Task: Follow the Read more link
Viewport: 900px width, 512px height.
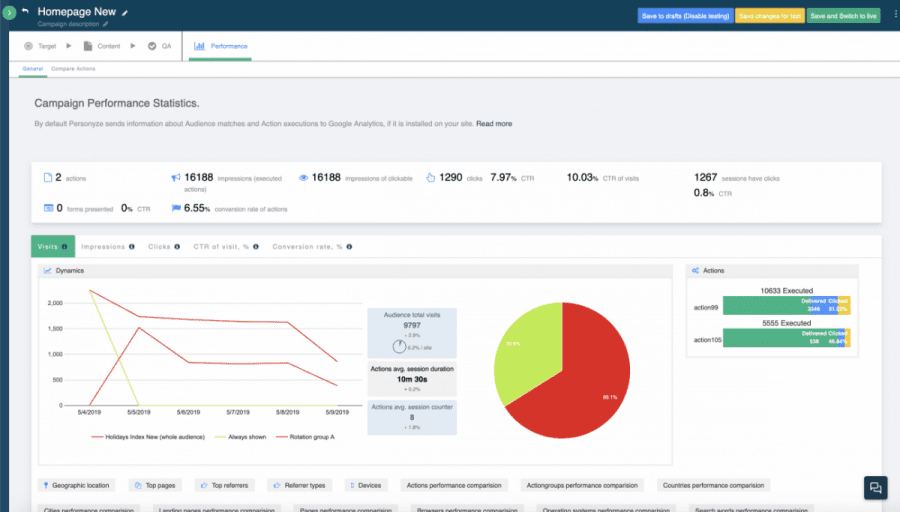Action: click(494, 124)
